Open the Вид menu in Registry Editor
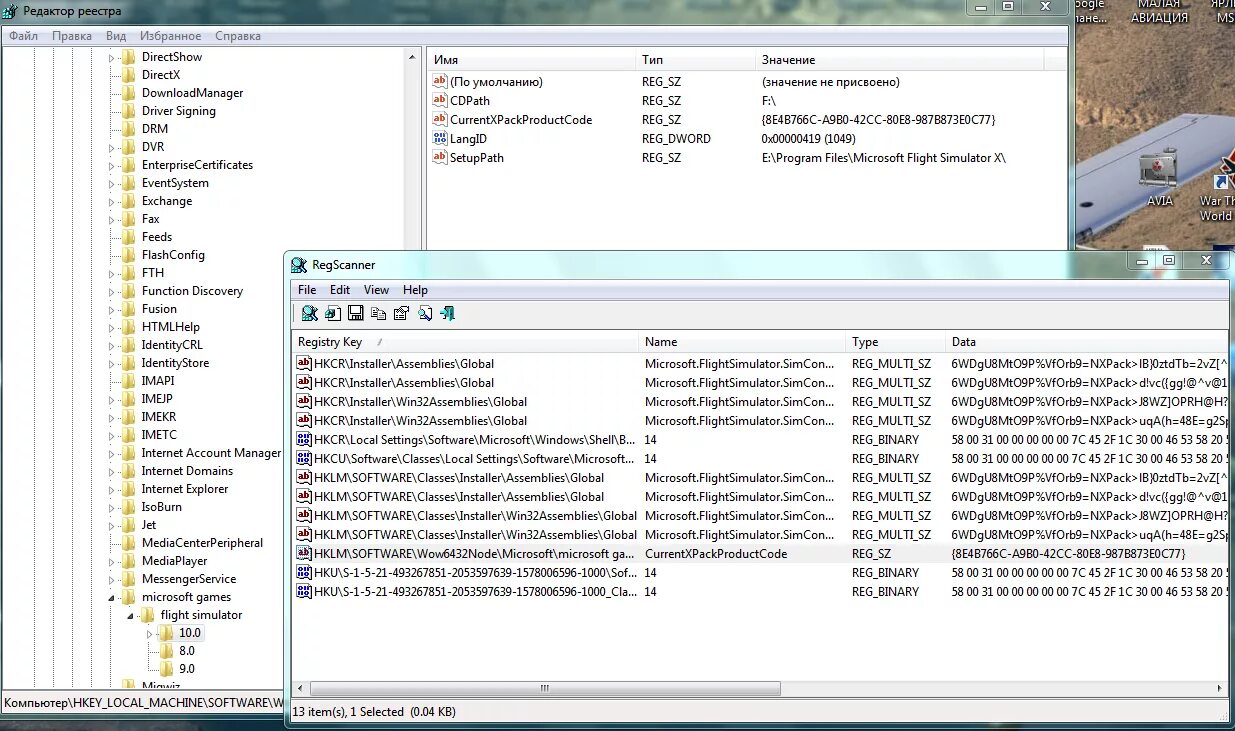The height and width of the screenshot is (731, 1235). pos(116,36)
